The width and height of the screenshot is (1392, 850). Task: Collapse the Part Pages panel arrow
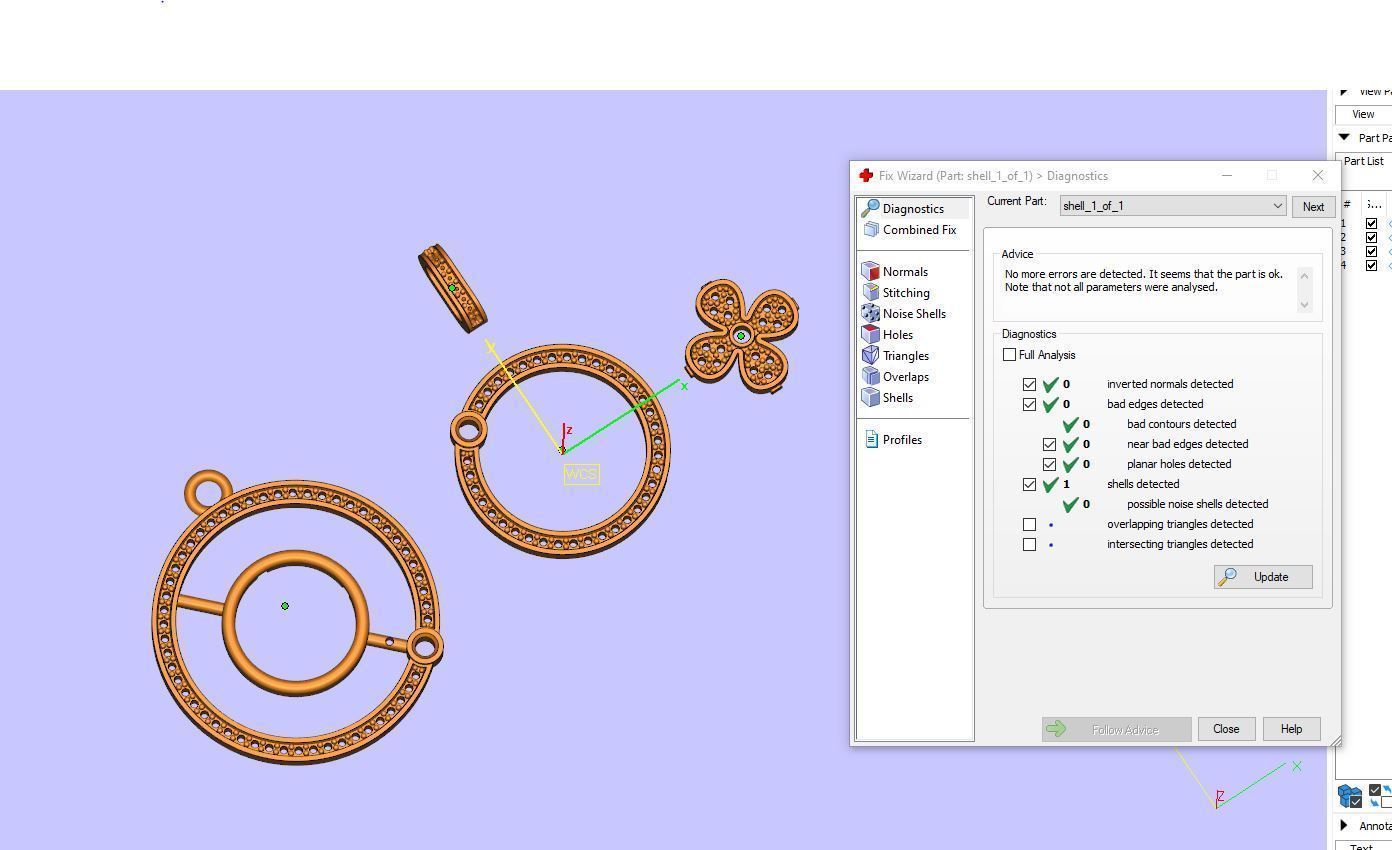(x=1344, y=138)
